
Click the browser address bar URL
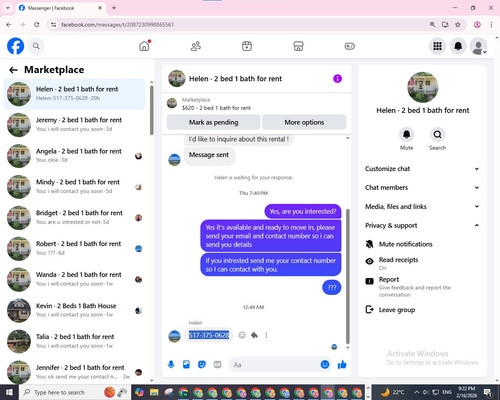[x=117, y=25]
